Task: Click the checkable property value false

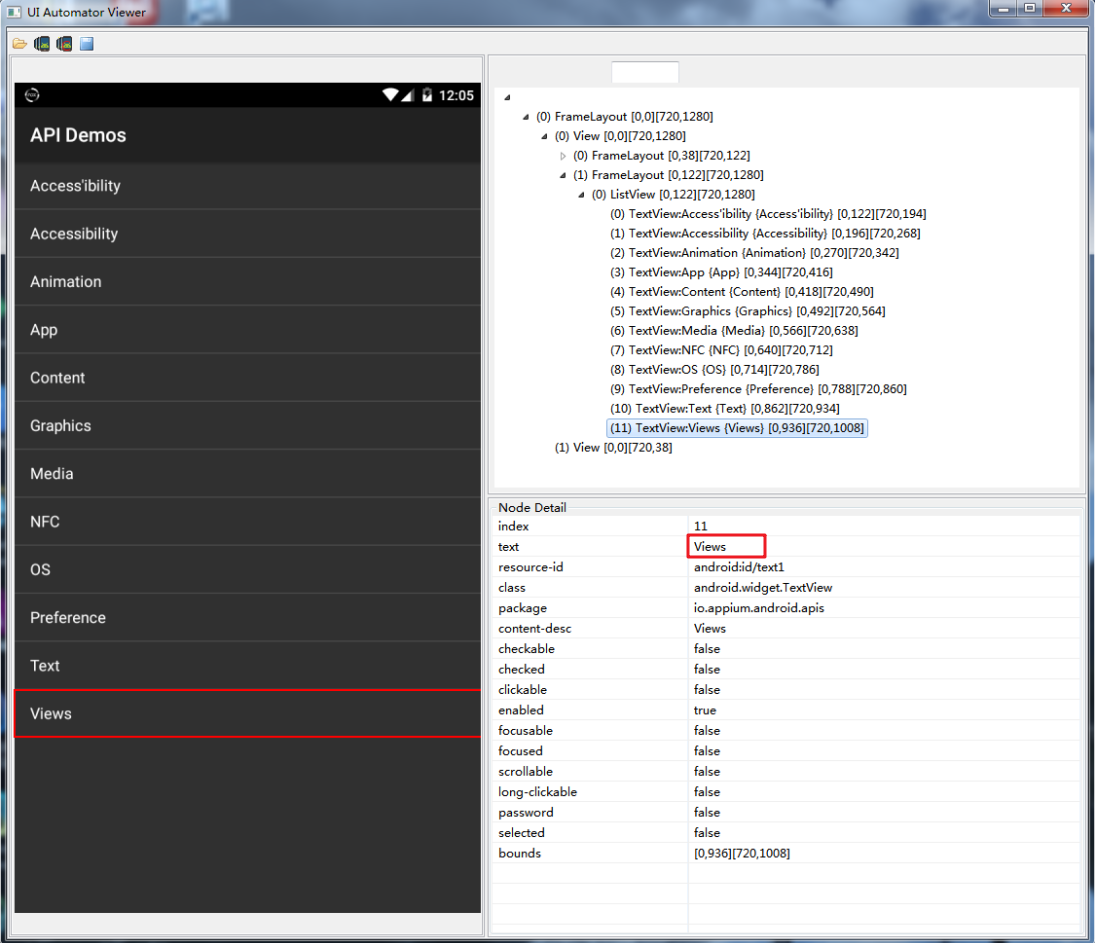Action: tap(707, 649)
